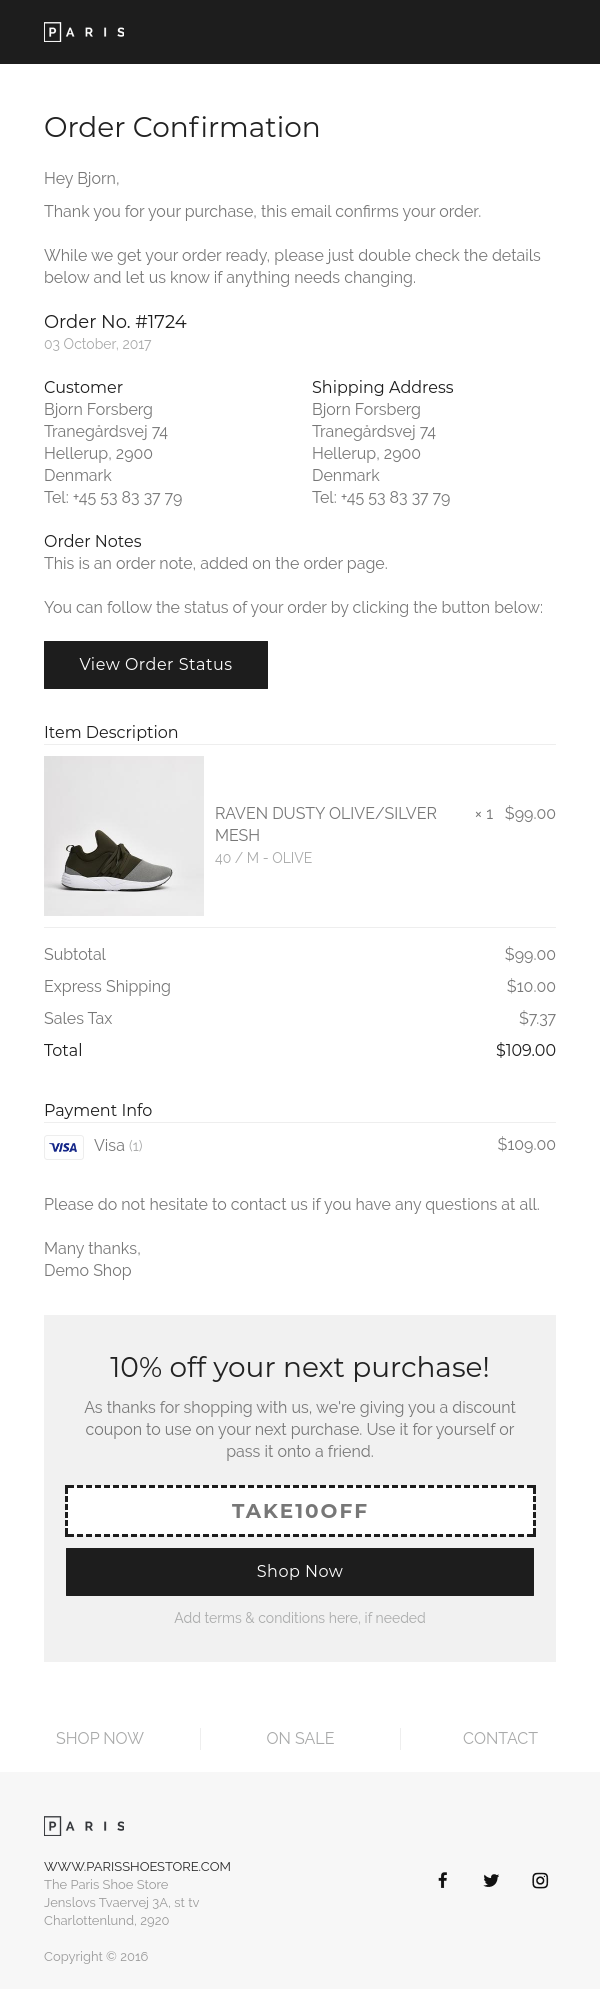Click the Shop Now button in the coupon box

[300, 1571]
